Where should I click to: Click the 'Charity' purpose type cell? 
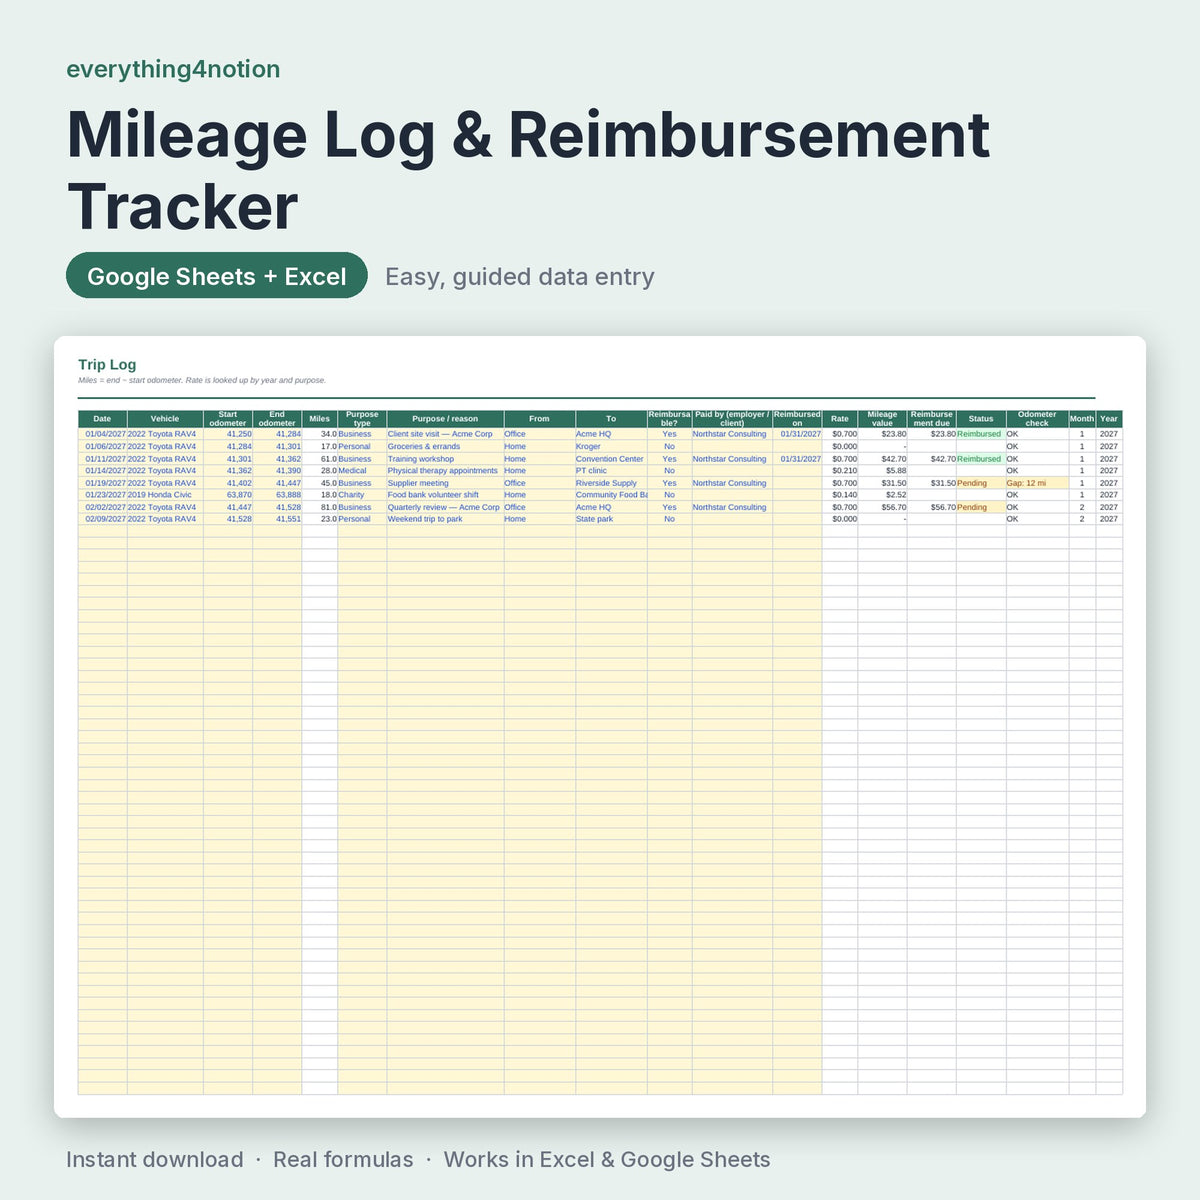(362, 495)
